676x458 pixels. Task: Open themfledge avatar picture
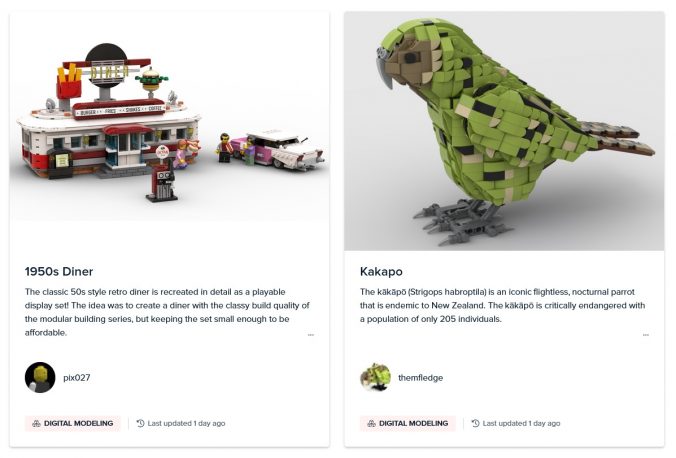(x=376, y=377)
